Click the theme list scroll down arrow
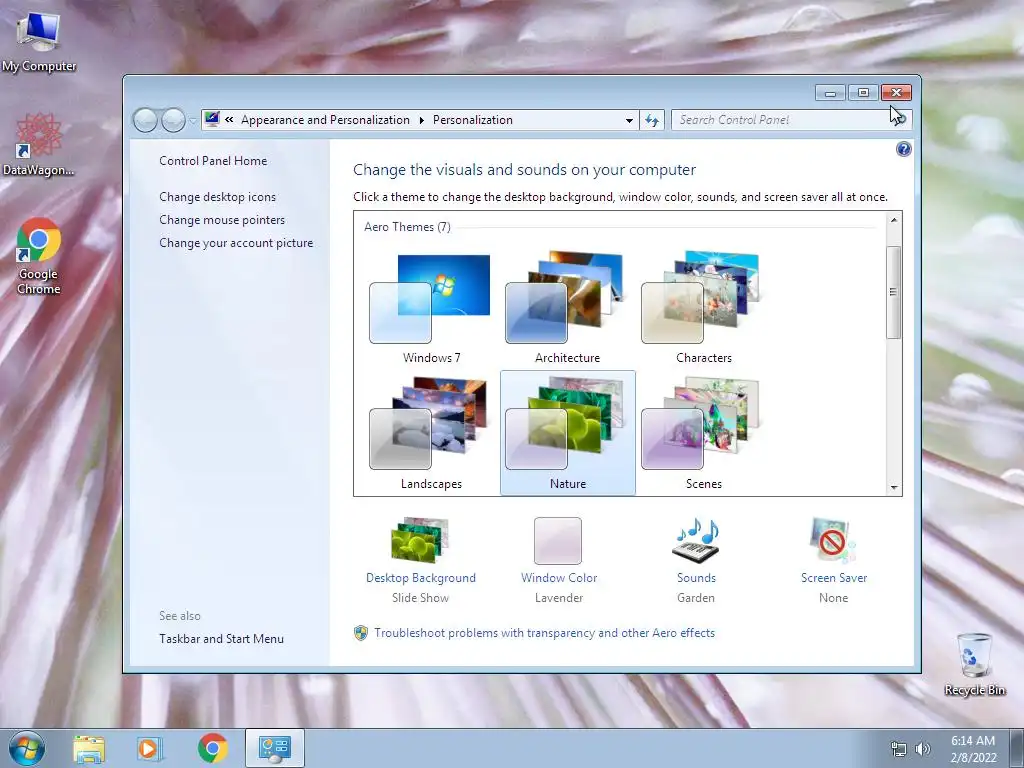 point(894,488)
